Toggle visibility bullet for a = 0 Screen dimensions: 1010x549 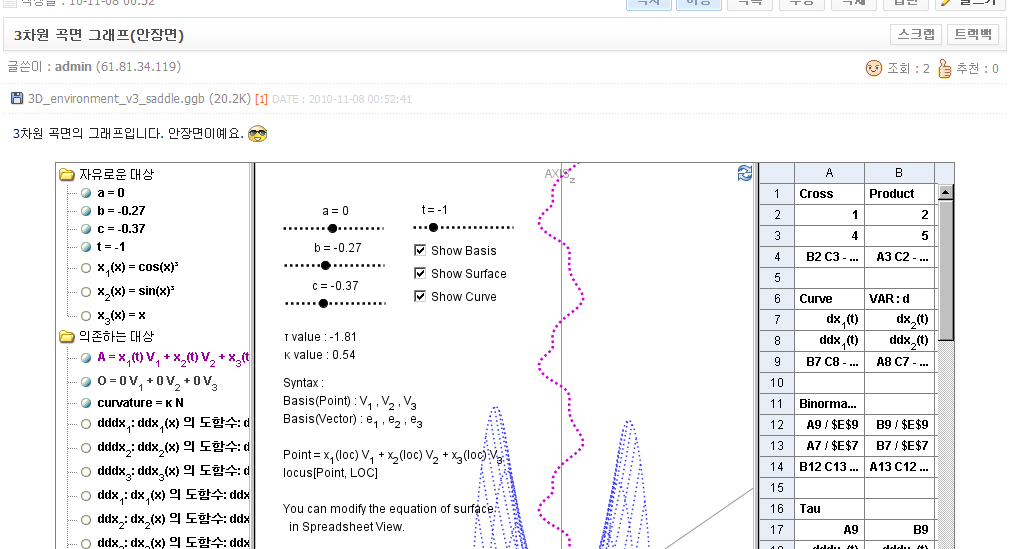pyautogui.click(x=86, y=193)
